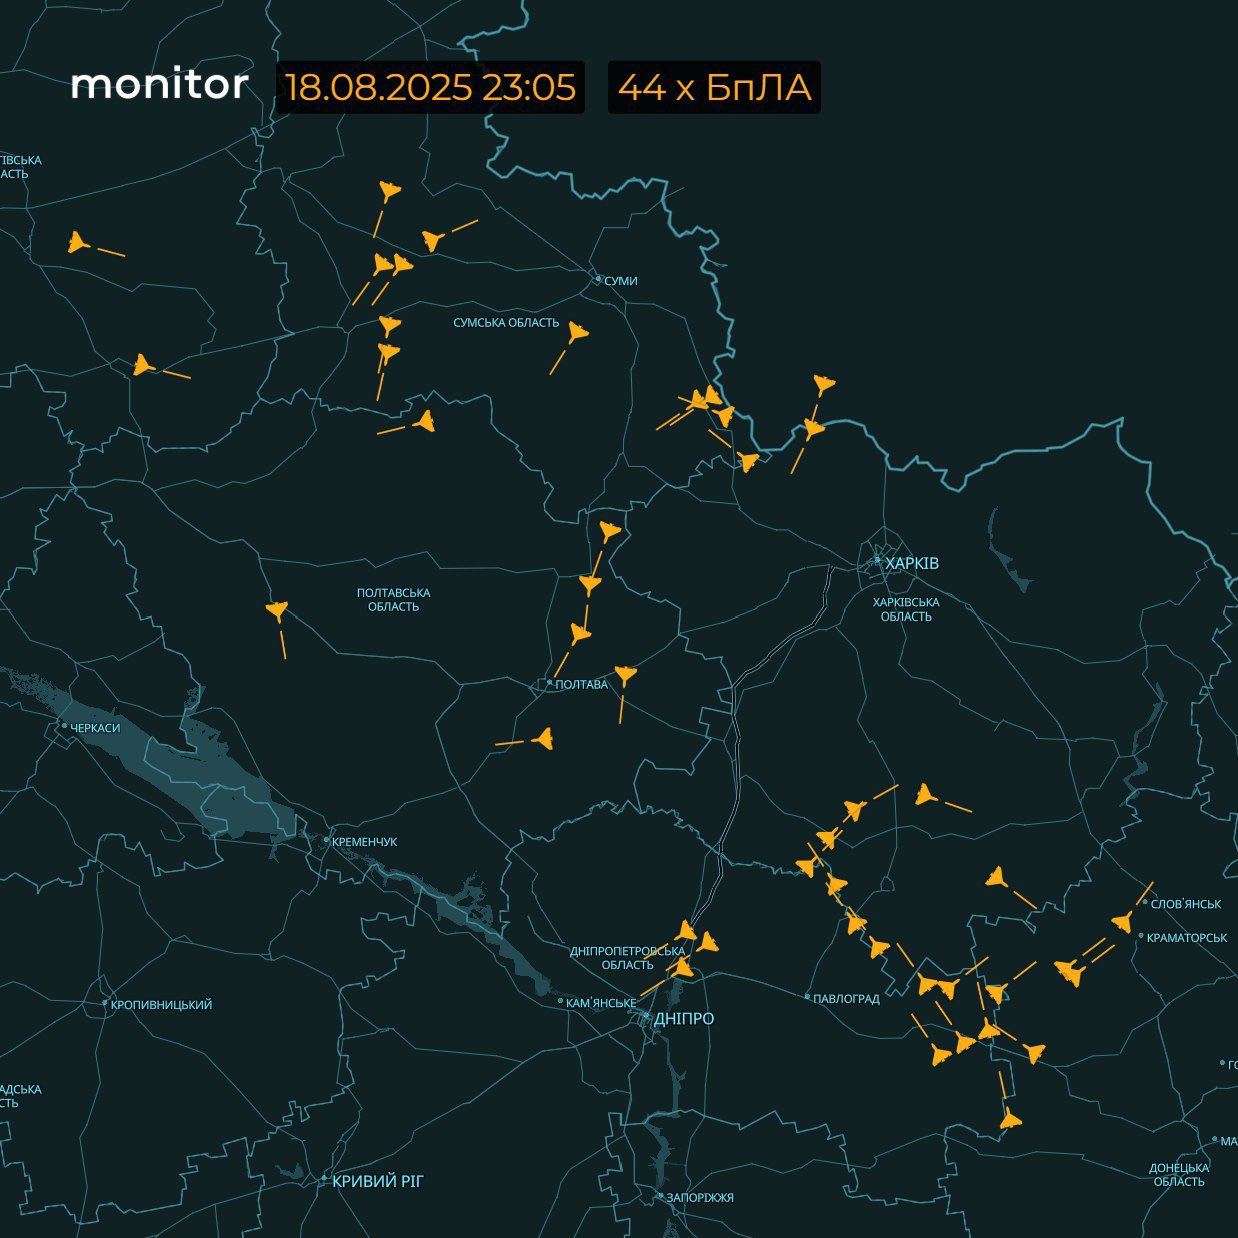
Task: Click the Павлоград city label
Action: (846, 998)
